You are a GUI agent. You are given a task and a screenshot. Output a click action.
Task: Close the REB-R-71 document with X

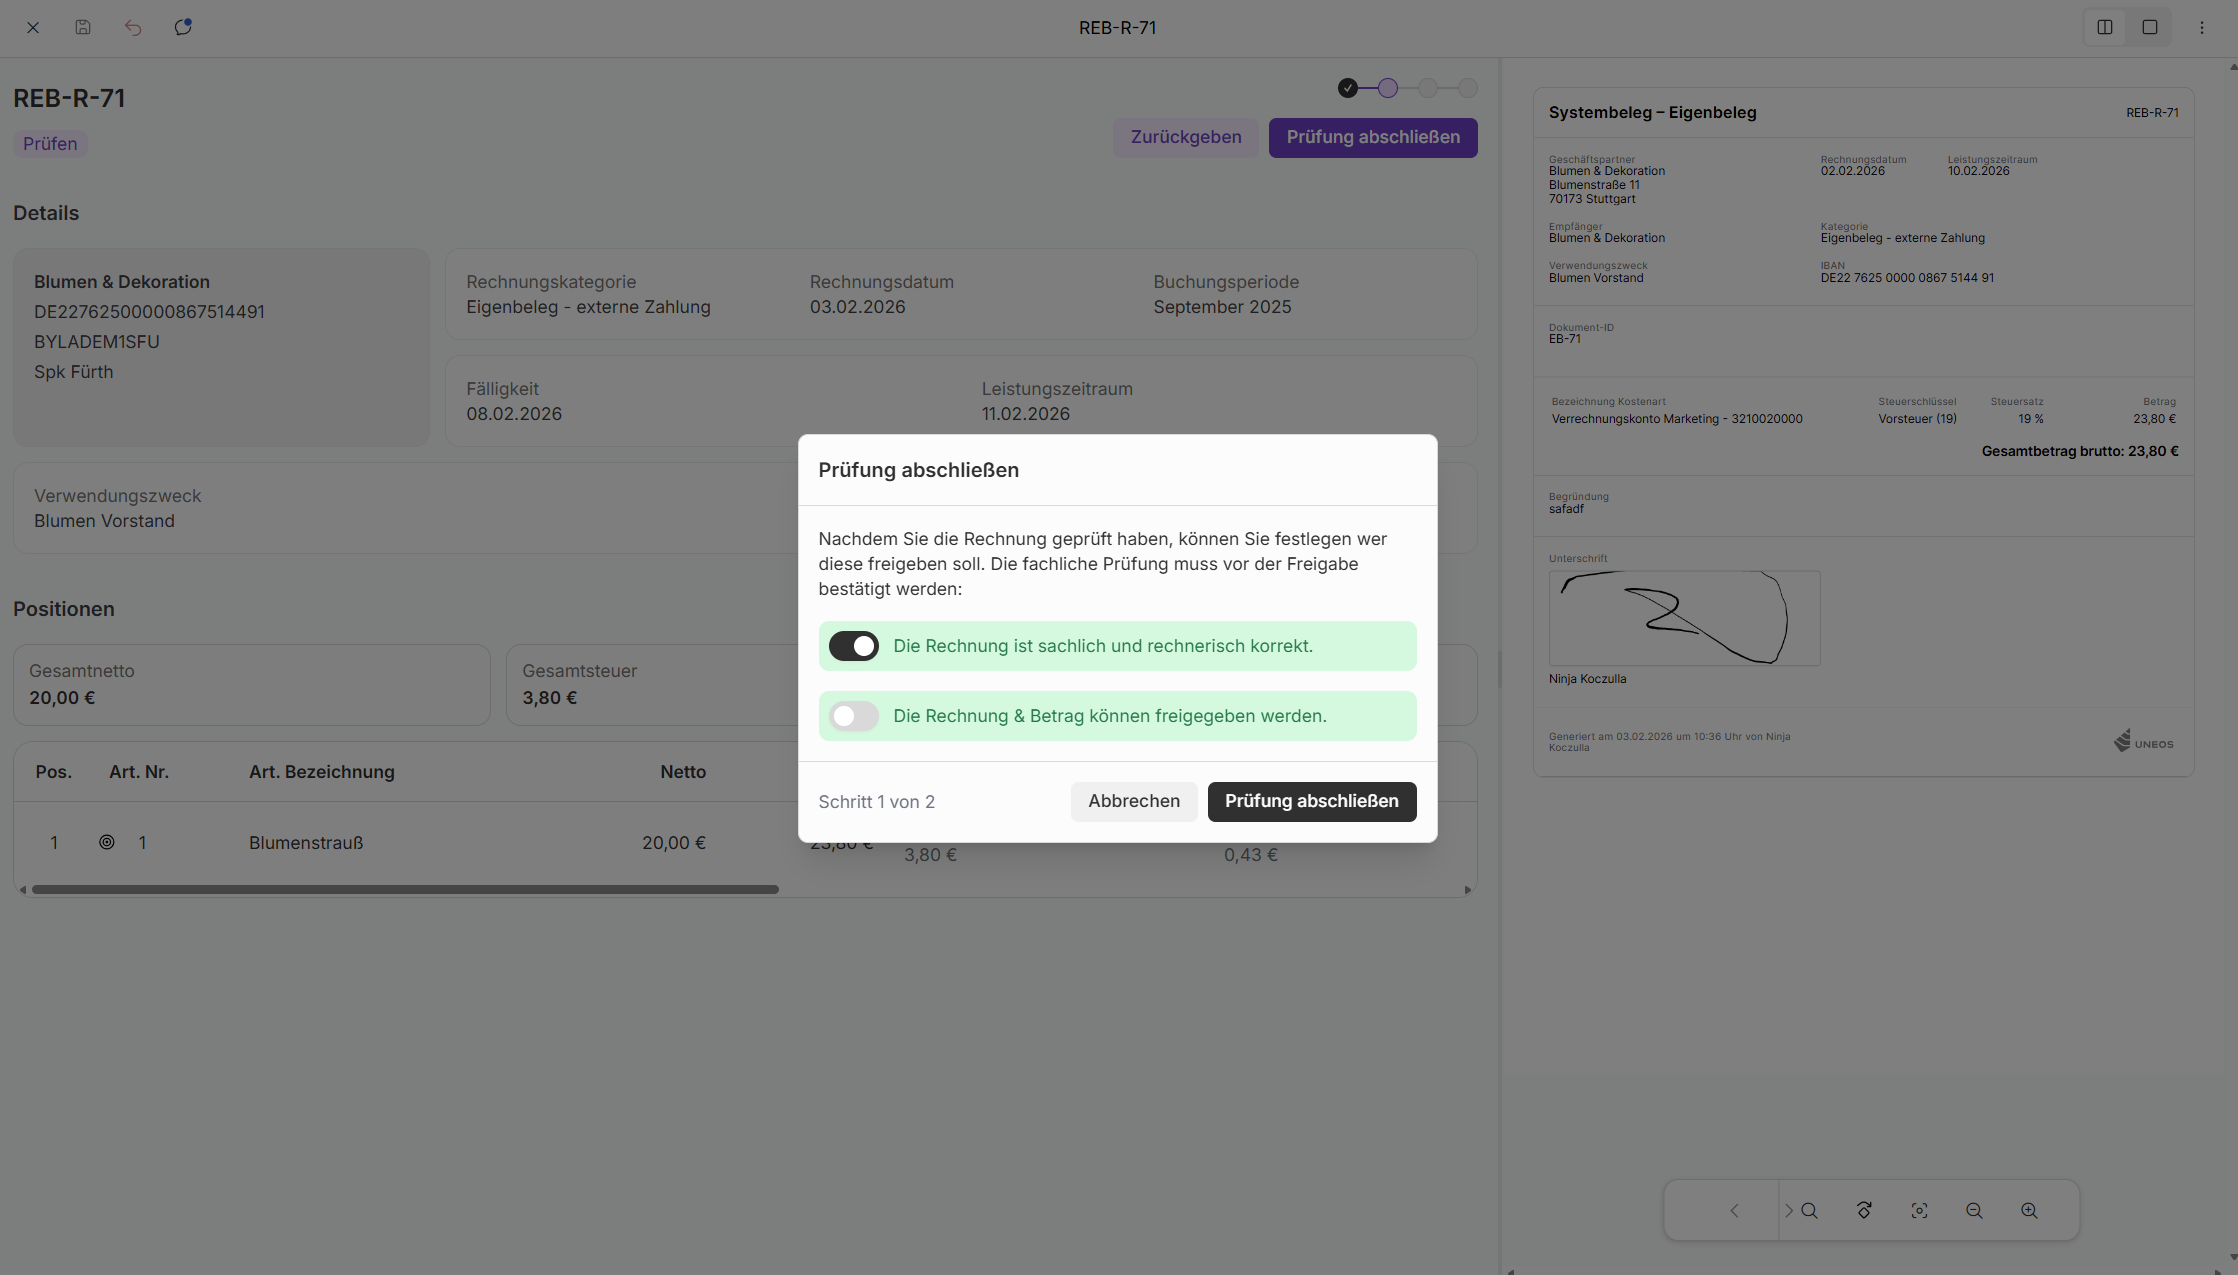click(x=33, y=28)
